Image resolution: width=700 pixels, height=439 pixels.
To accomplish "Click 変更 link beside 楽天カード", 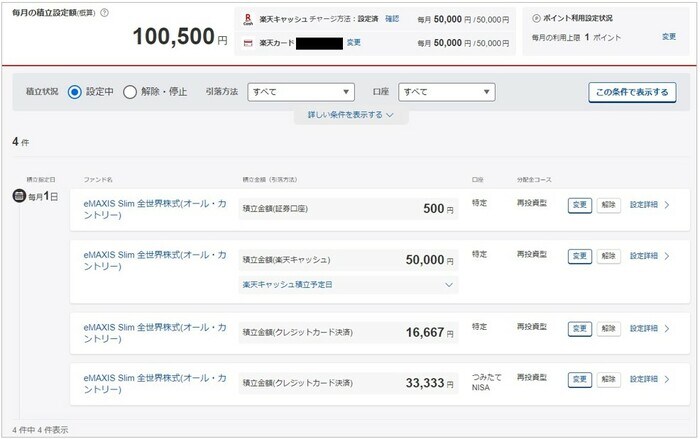I will click(x=354, y=42).
